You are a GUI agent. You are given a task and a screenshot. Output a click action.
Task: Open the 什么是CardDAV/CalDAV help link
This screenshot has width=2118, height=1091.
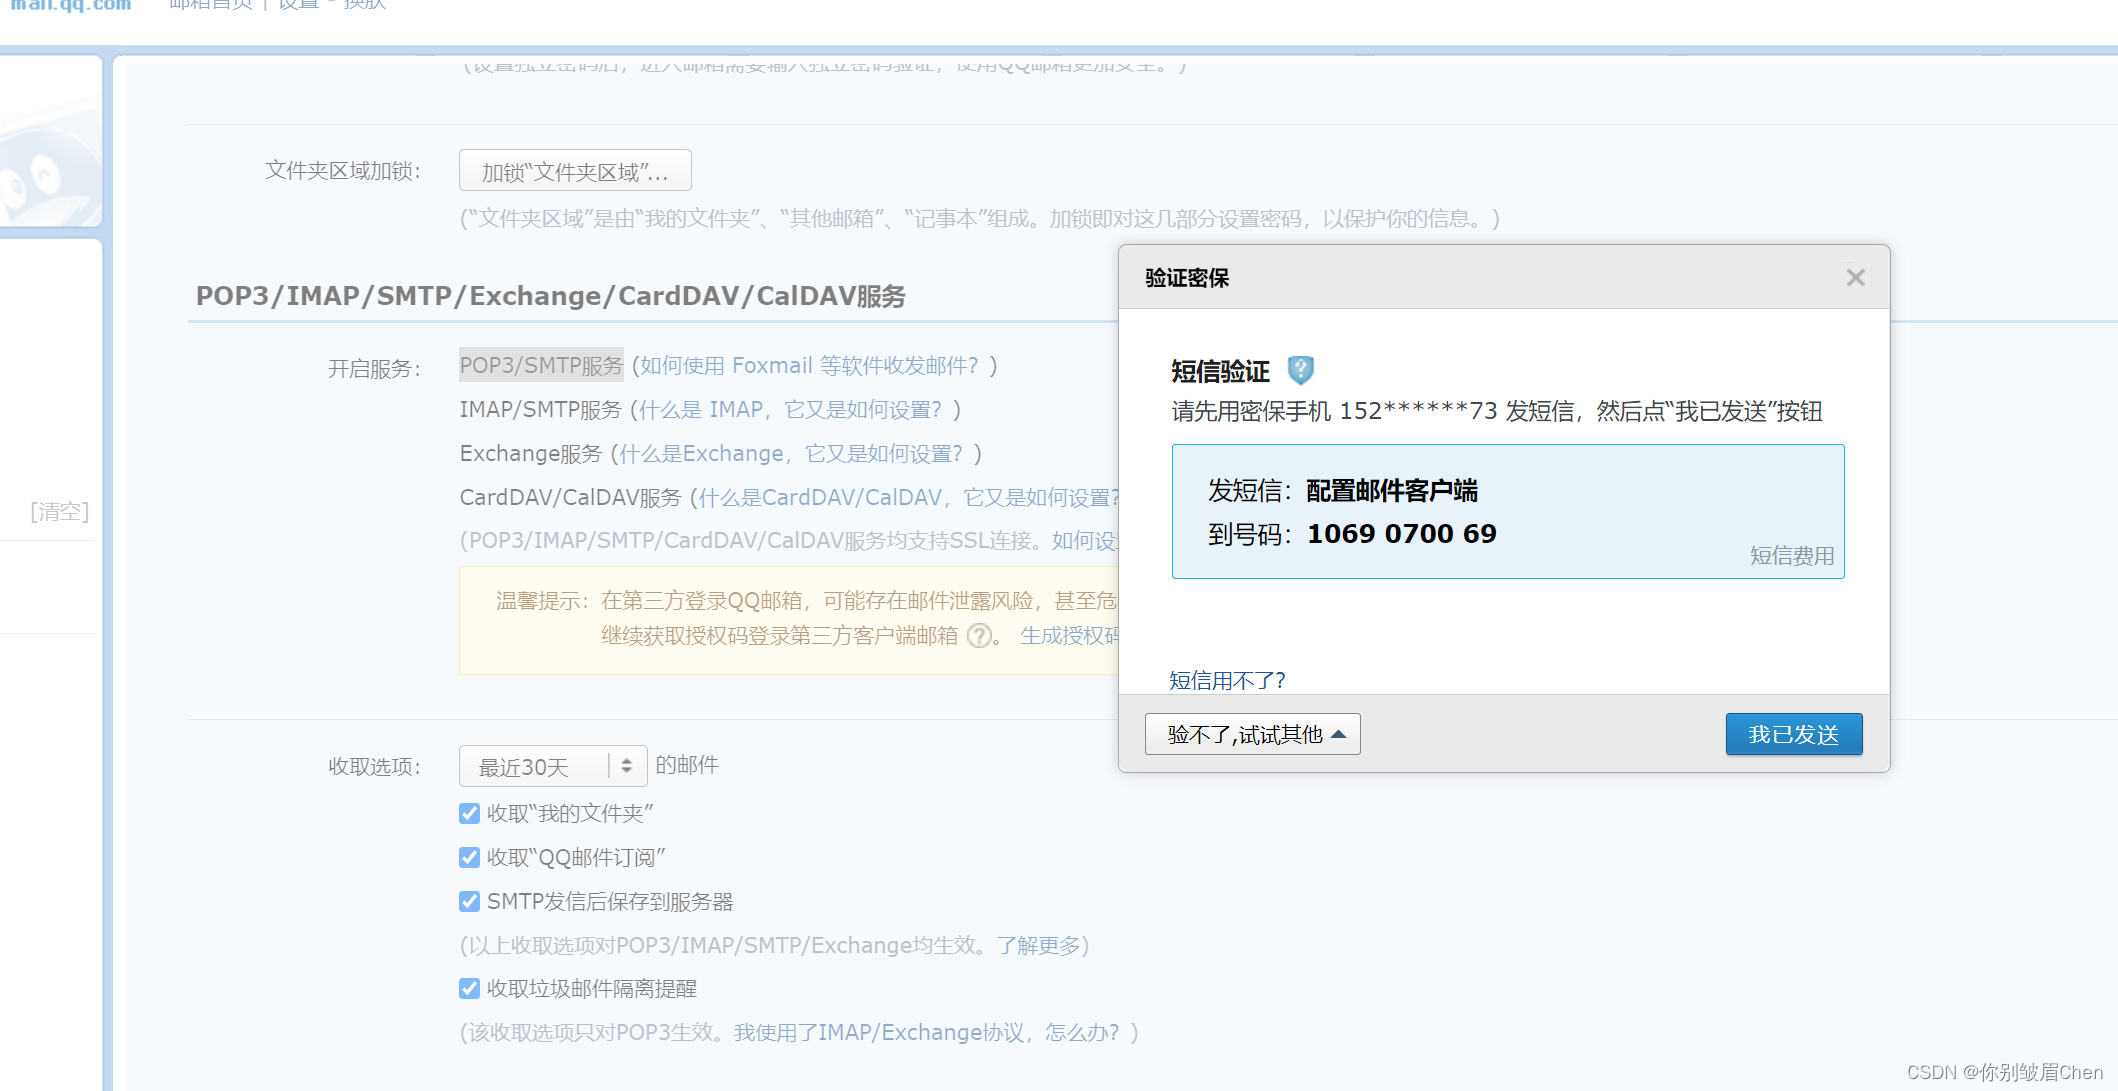(x=907, y=498)
